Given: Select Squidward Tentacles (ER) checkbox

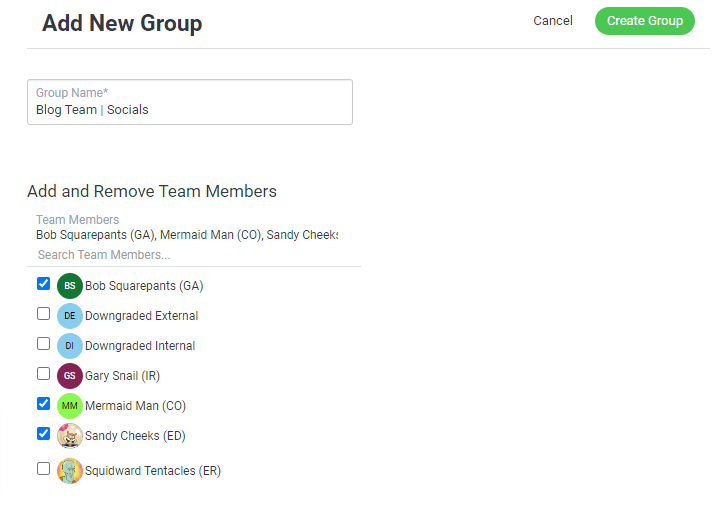Looking at the screenshot, I should tap(43, 469).
